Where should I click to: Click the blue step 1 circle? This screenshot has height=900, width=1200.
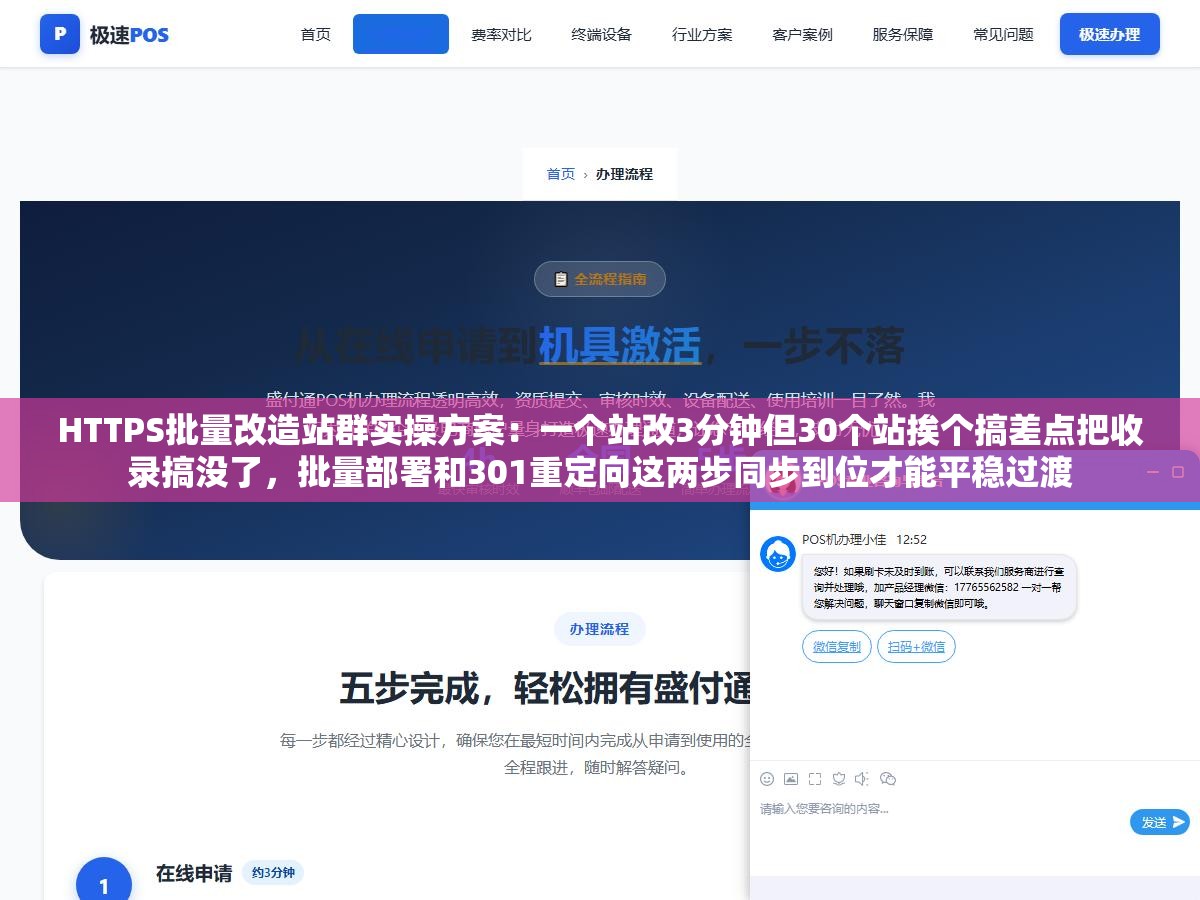point(104,884)
